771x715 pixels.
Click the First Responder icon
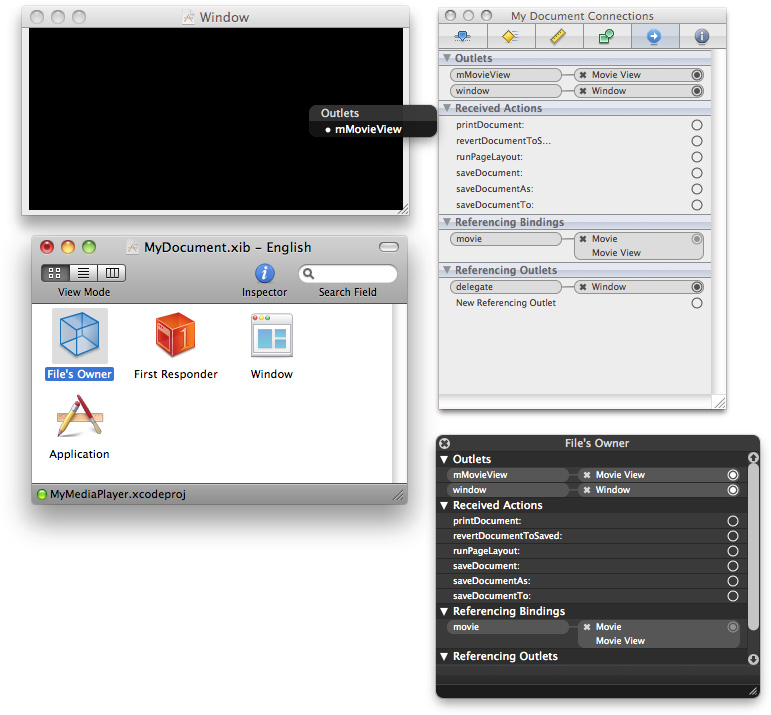175,336
